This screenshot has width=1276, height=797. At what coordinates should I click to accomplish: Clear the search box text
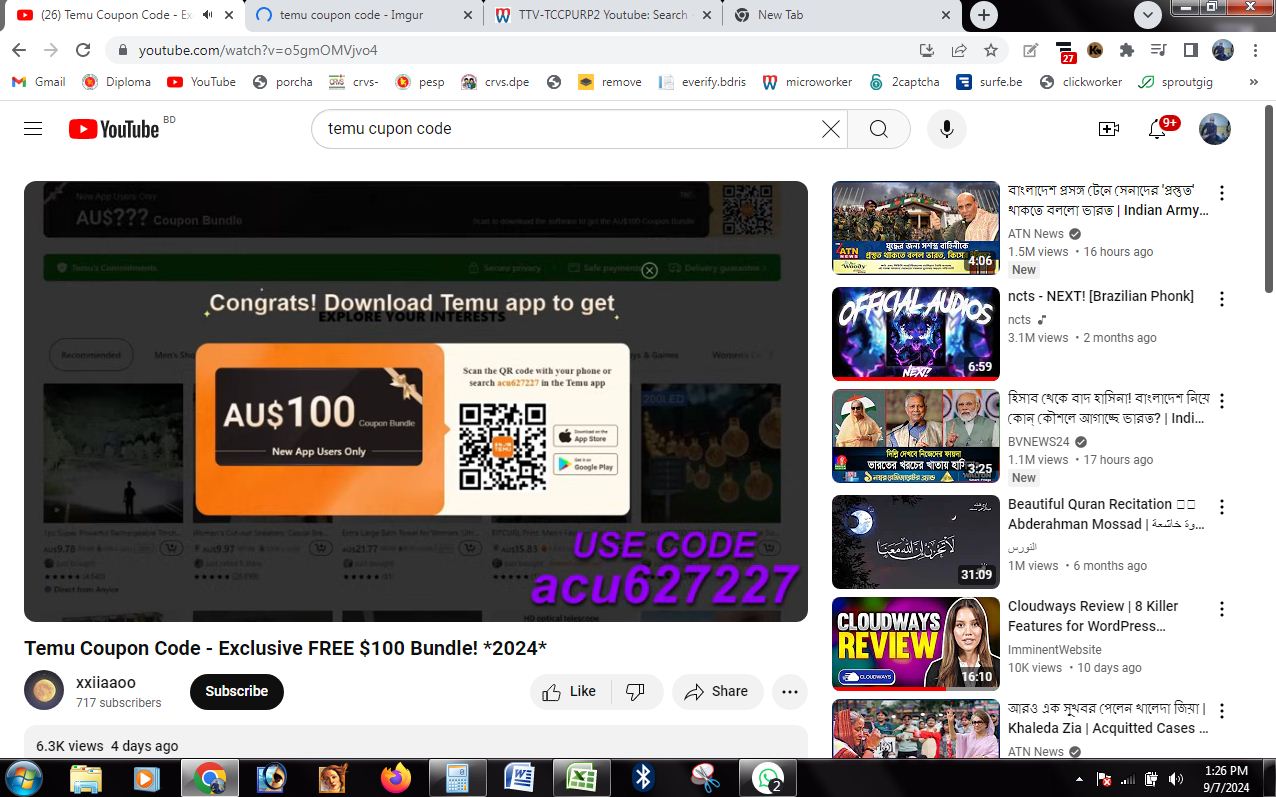coord(830,128)
